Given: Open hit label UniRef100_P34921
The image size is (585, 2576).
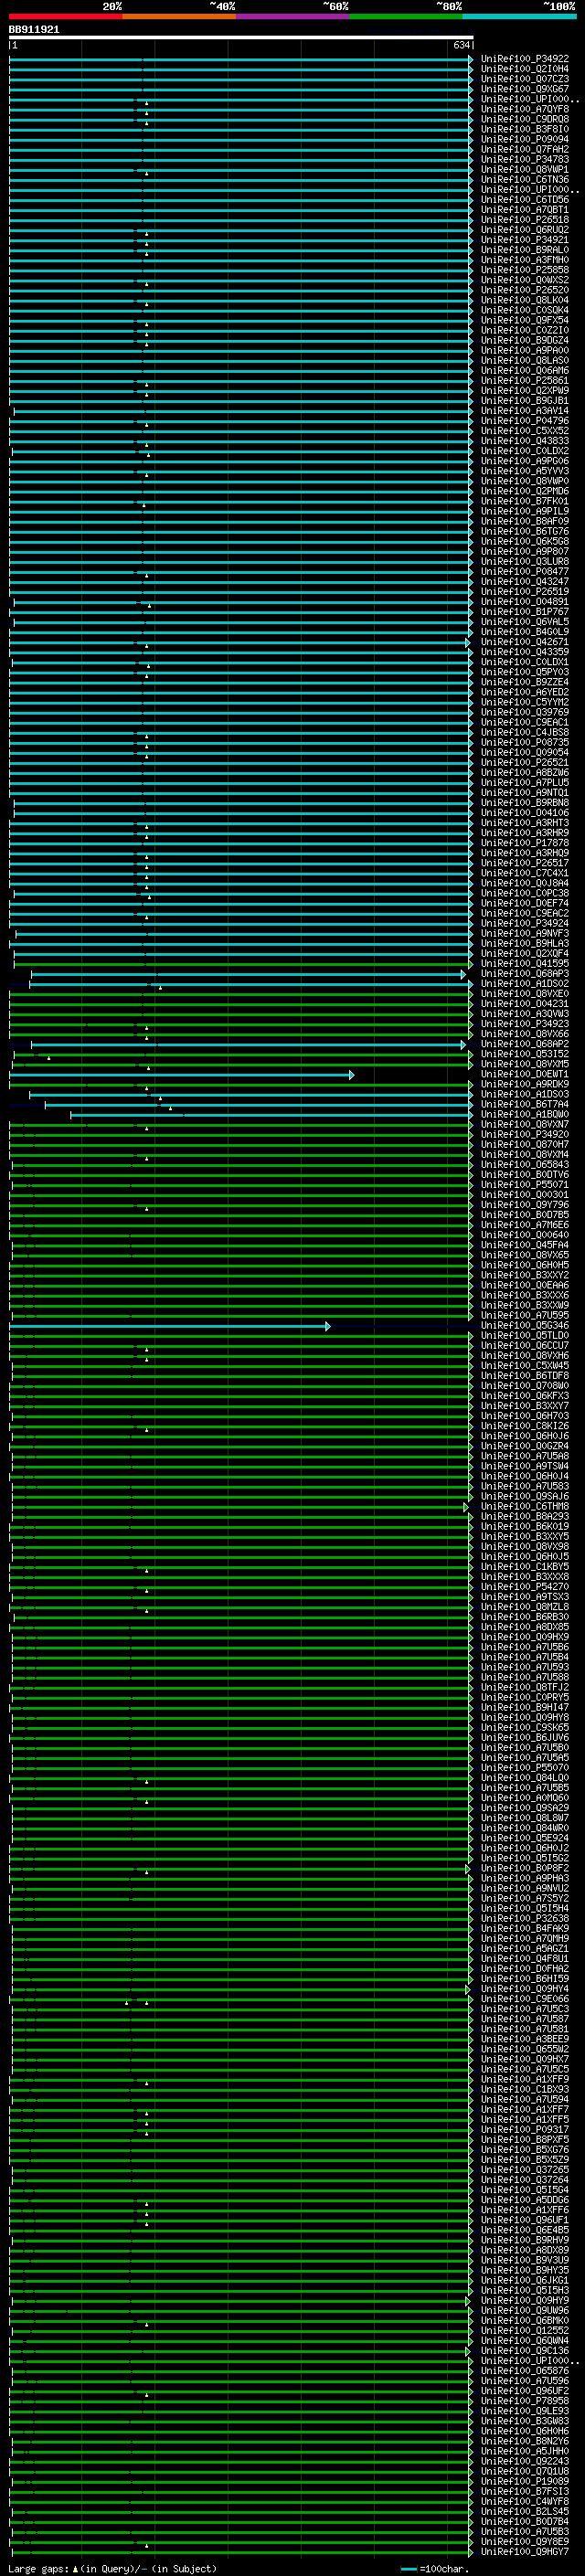Looking at the screenshot, I should 525,239.
